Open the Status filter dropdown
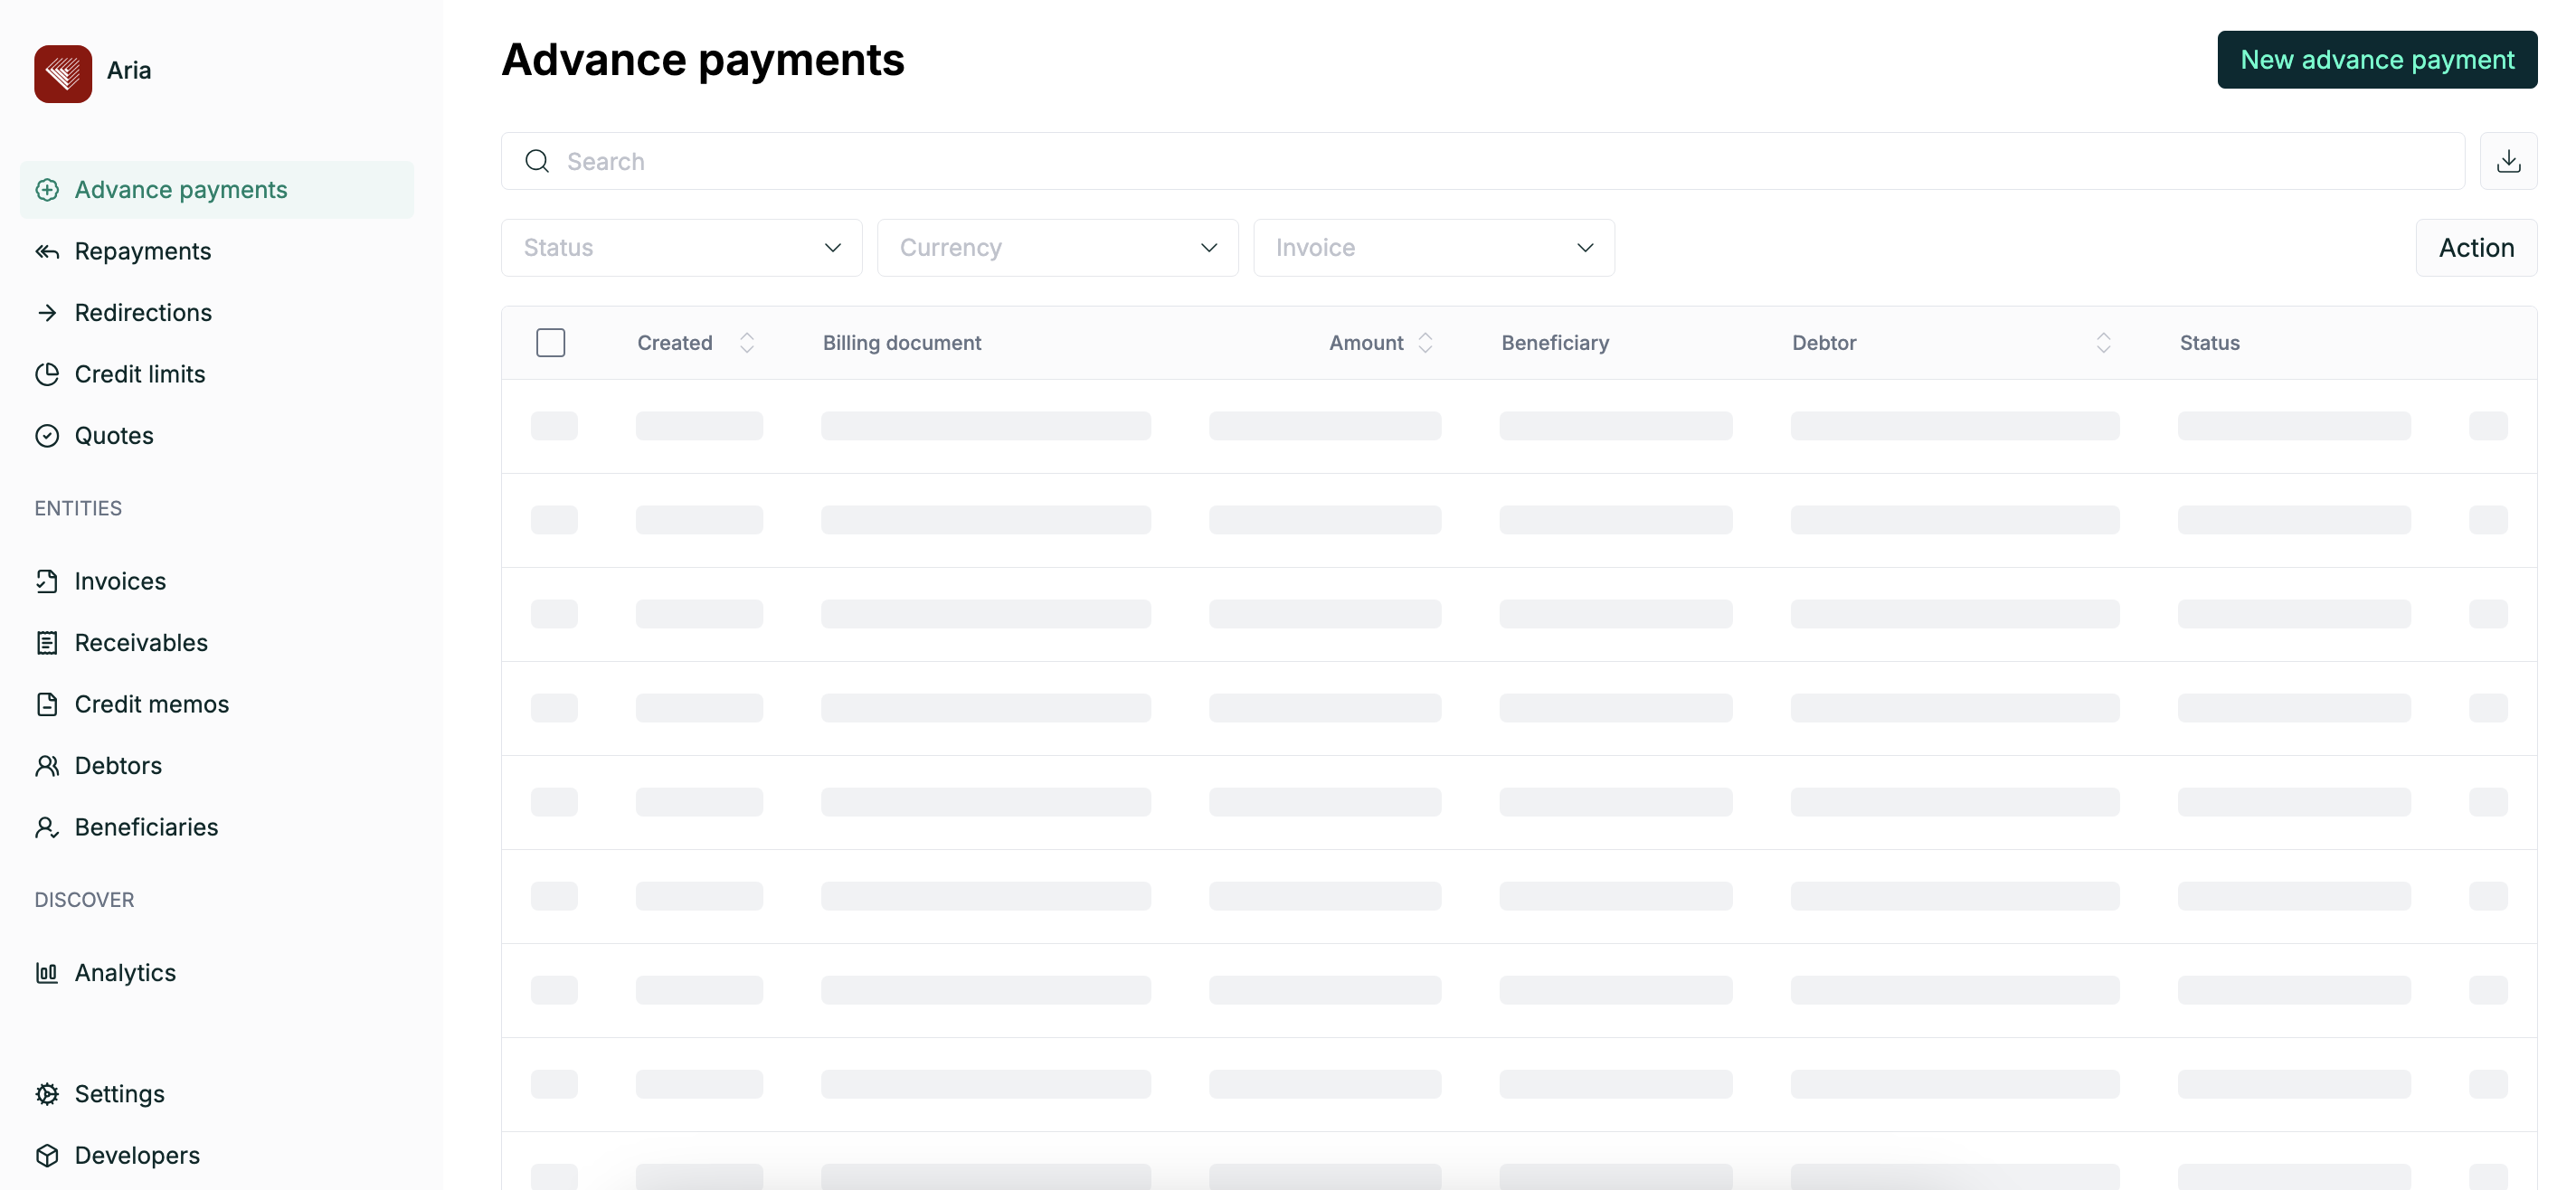 pyautogui.click(x=681, y=248)
